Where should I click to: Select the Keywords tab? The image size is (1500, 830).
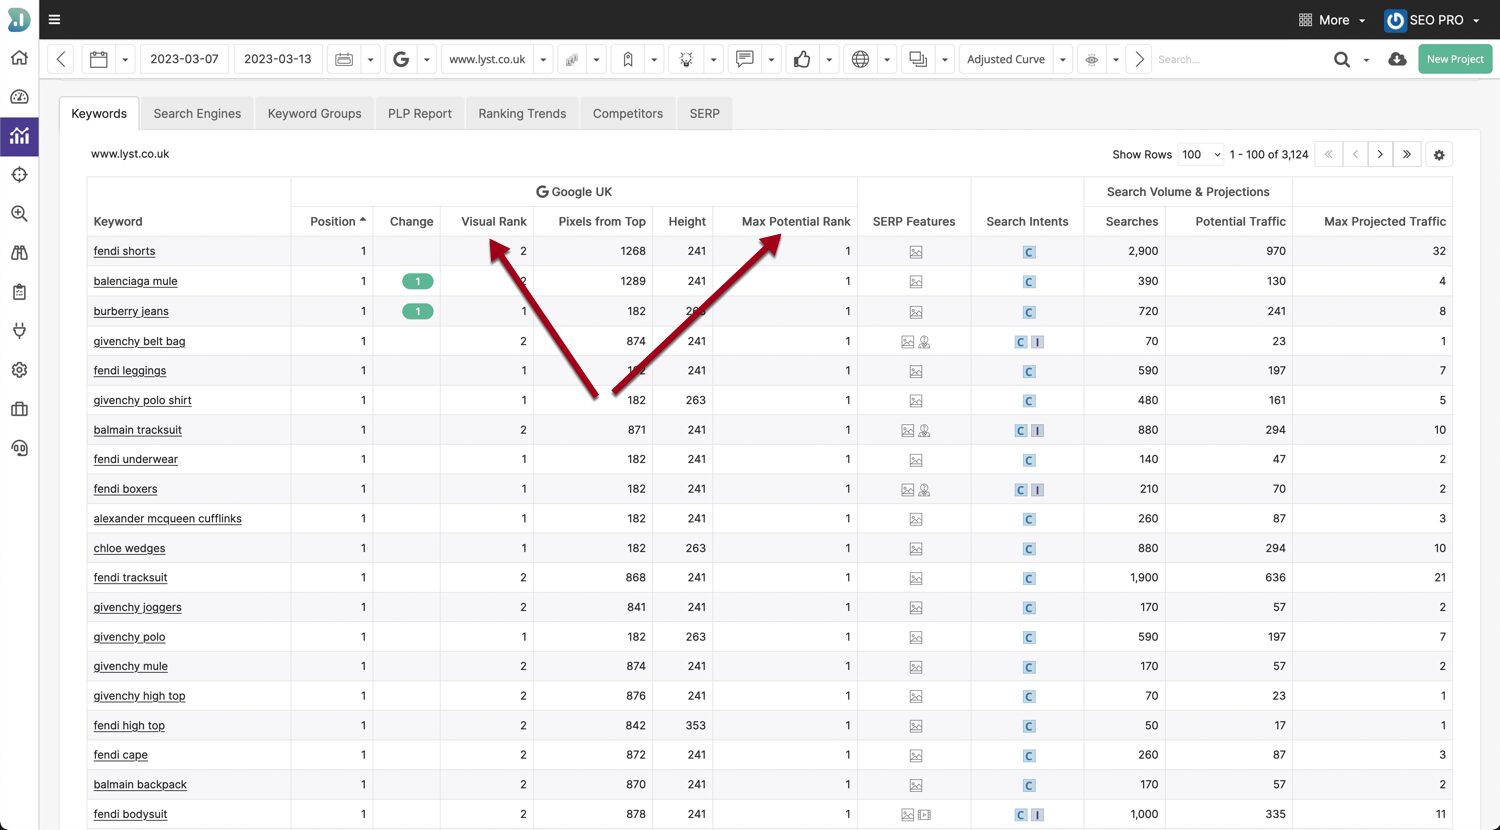(x=99, y=113)
